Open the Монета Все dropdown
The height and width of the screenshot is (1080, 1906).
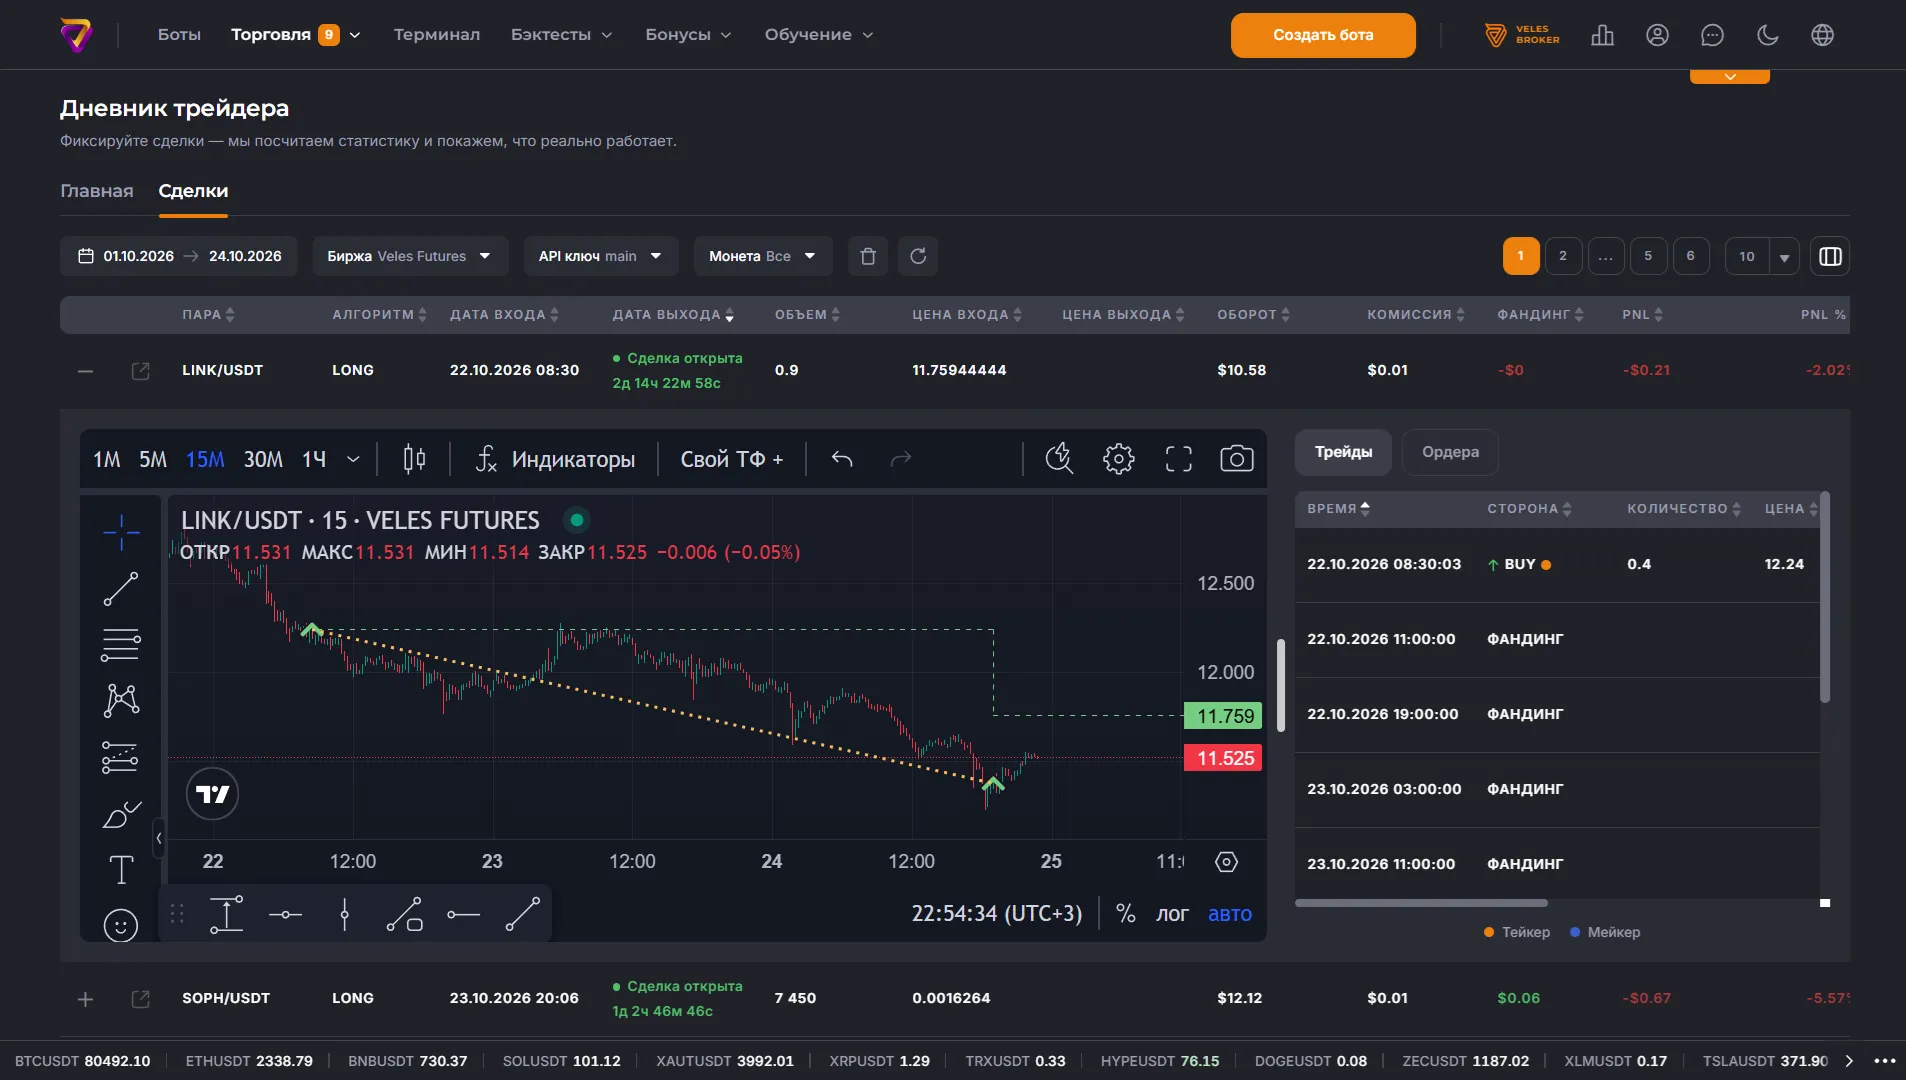coord(763,256)
